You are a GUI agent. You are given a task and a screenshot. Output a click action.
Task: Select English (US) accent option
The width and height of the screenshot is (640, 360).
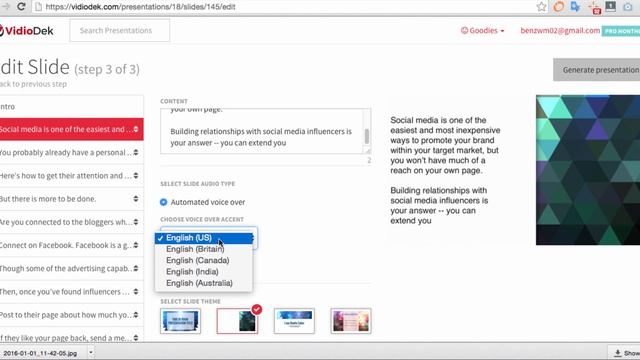tap(204, 238)
